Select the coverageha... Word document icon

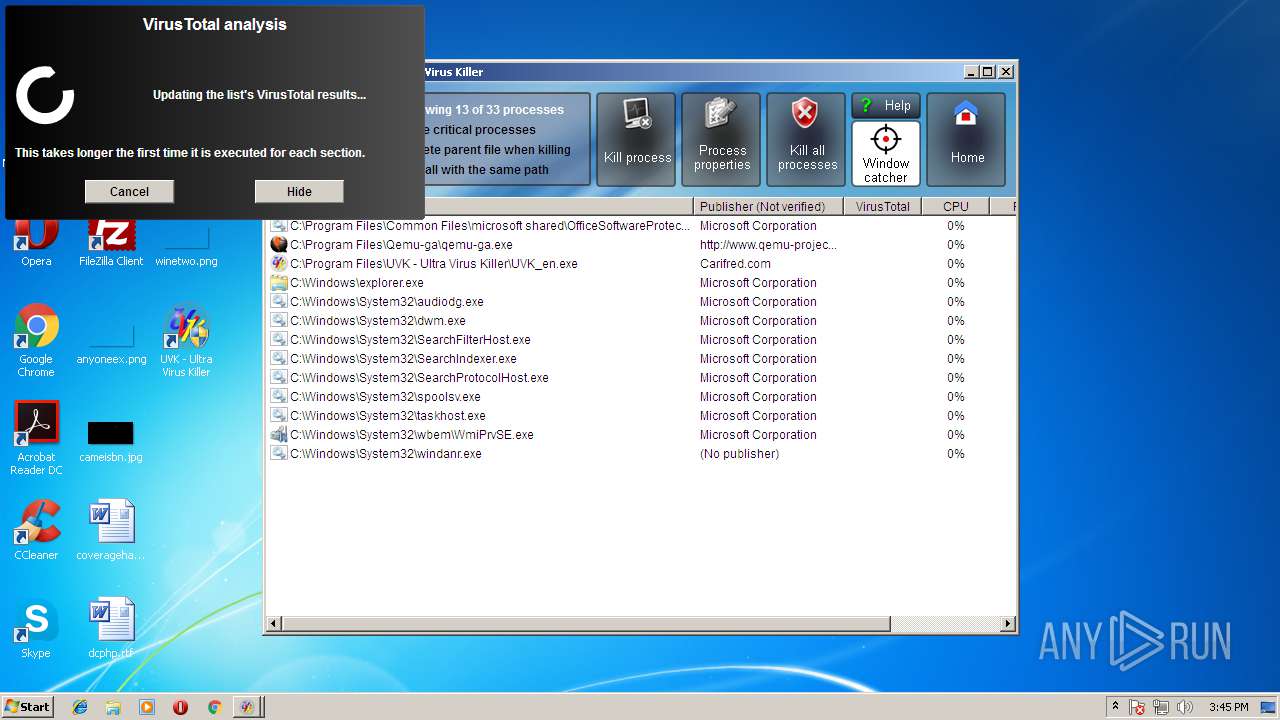pos(111,530)
